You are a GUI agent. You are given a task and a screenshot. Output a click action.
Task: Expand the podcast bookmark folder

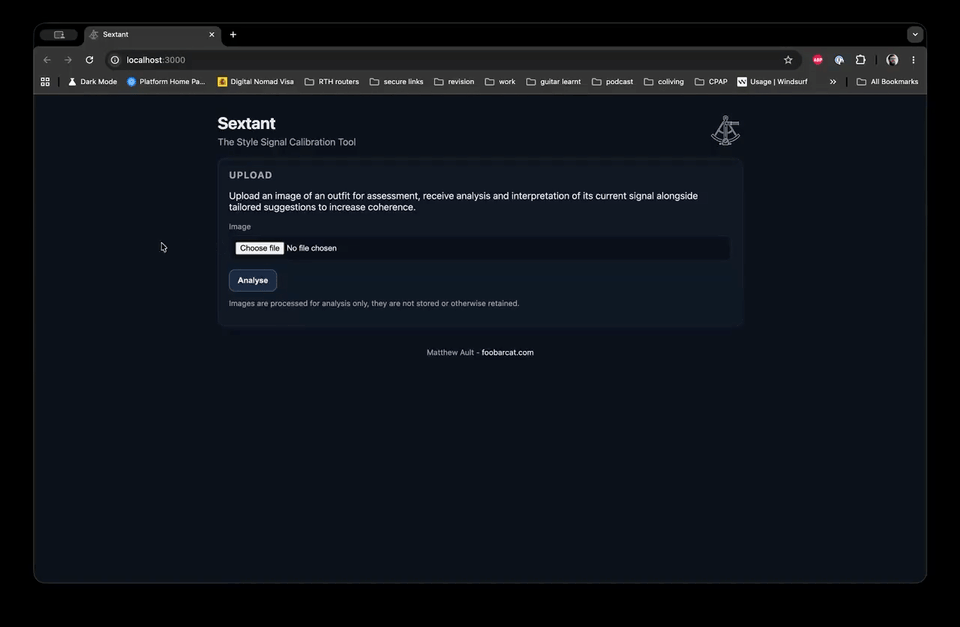pos(612,81)
